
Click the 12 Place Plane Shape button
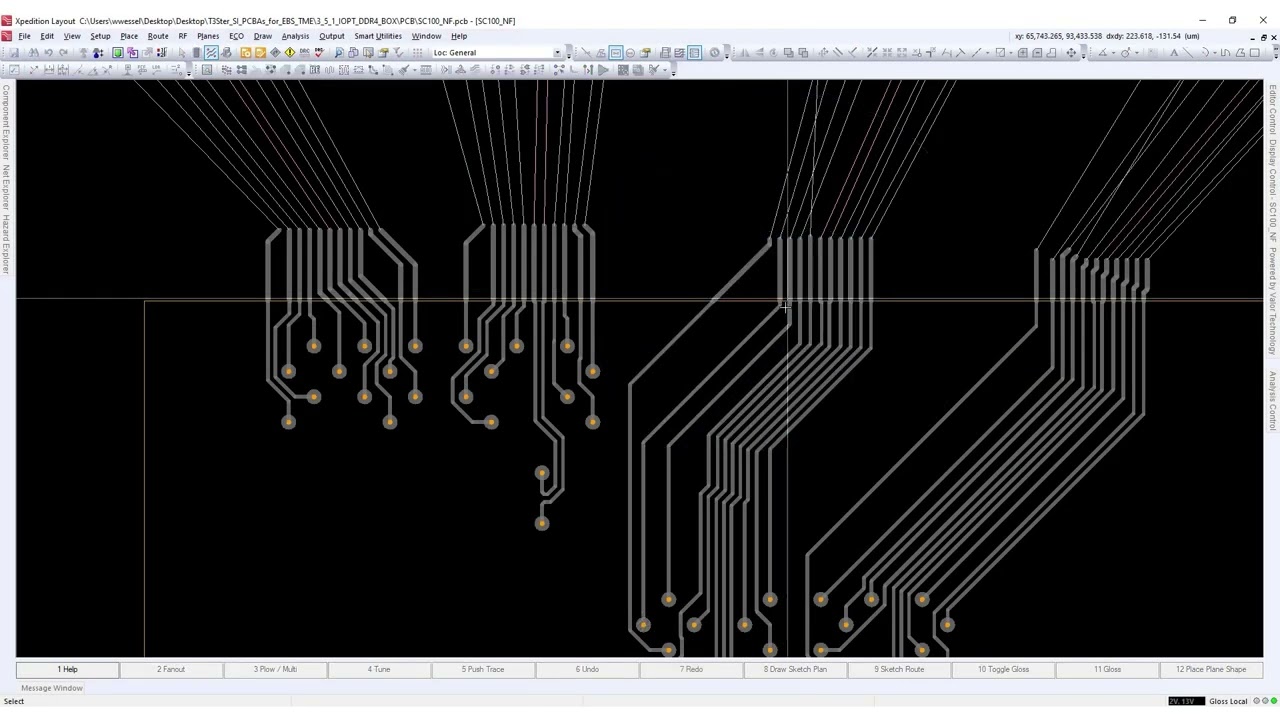coord(1211,669)
